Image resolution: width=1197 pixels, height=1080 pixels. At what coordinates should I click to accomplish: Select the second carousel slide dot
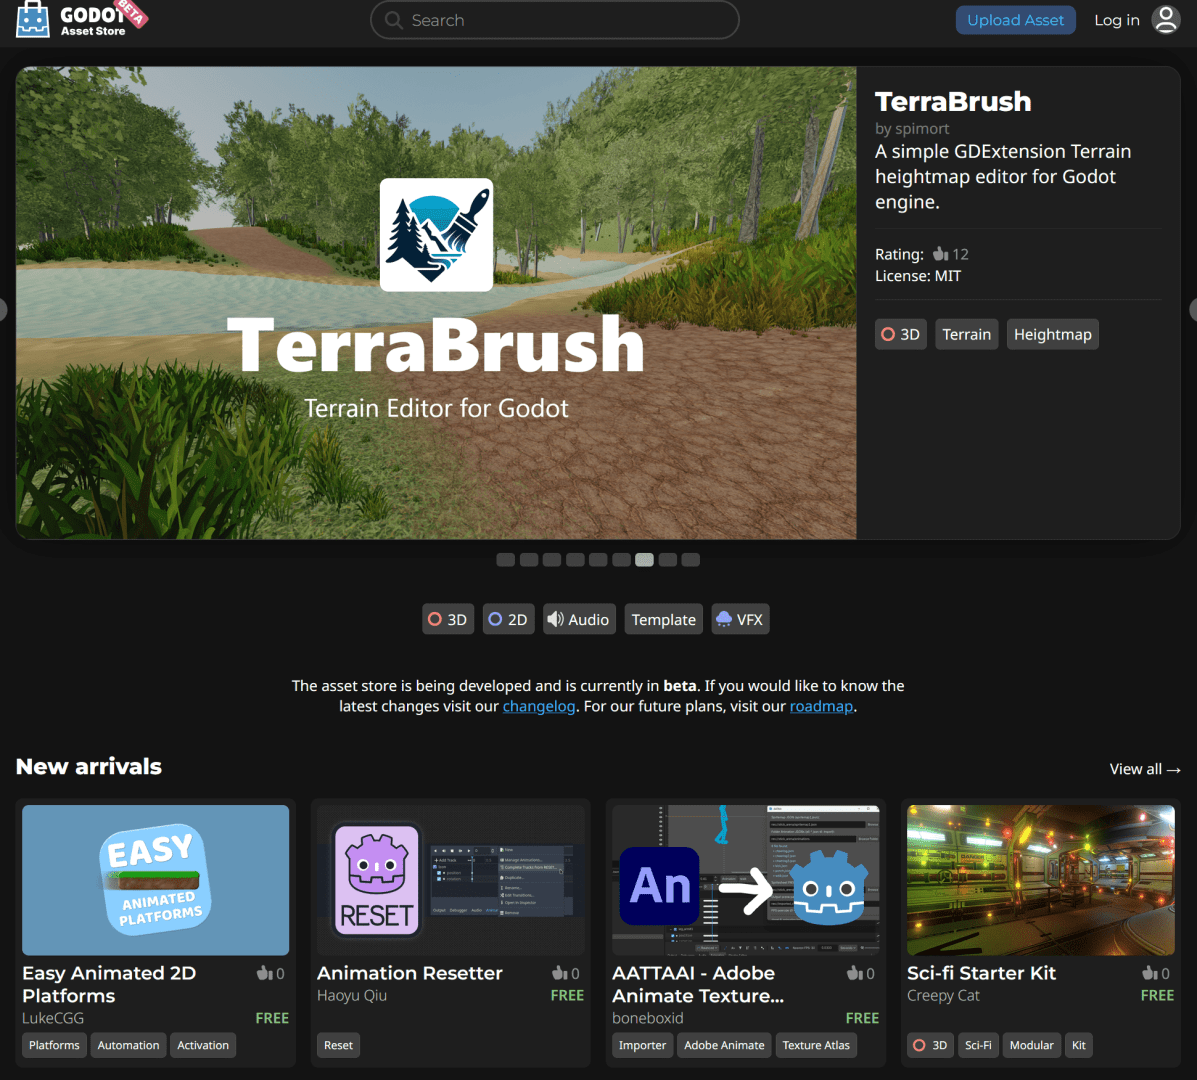(x=529, y=559)
